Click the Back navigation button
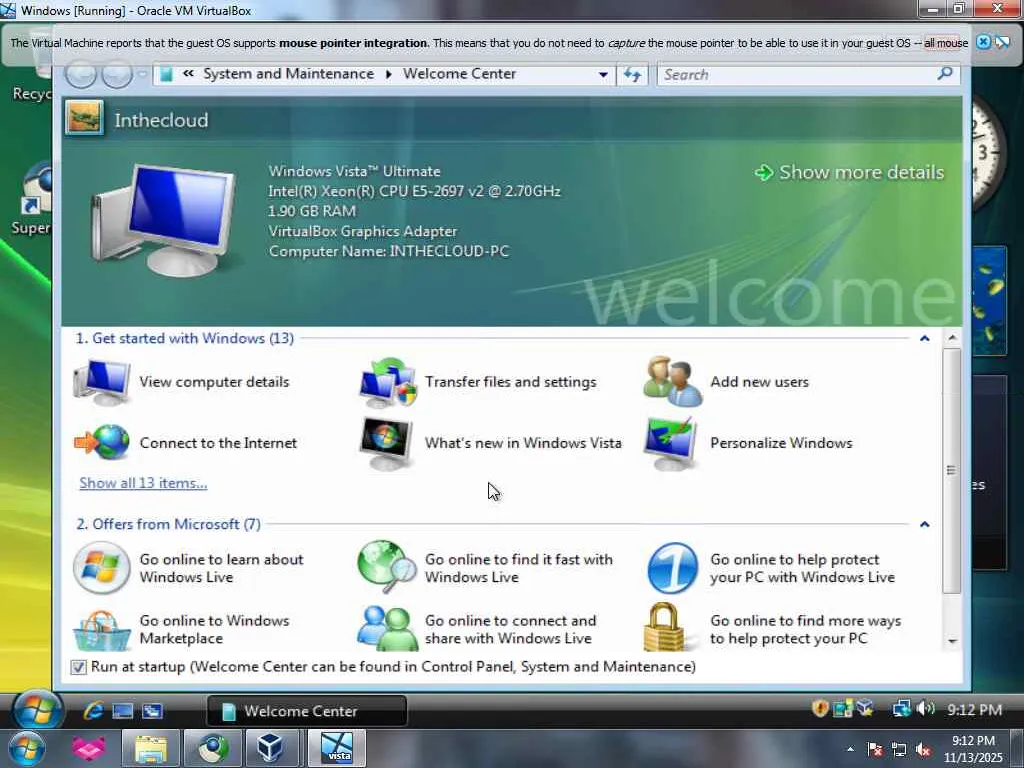Image resolution: width=1024 pixels, height=768 pixels. (x=81, y=74)
